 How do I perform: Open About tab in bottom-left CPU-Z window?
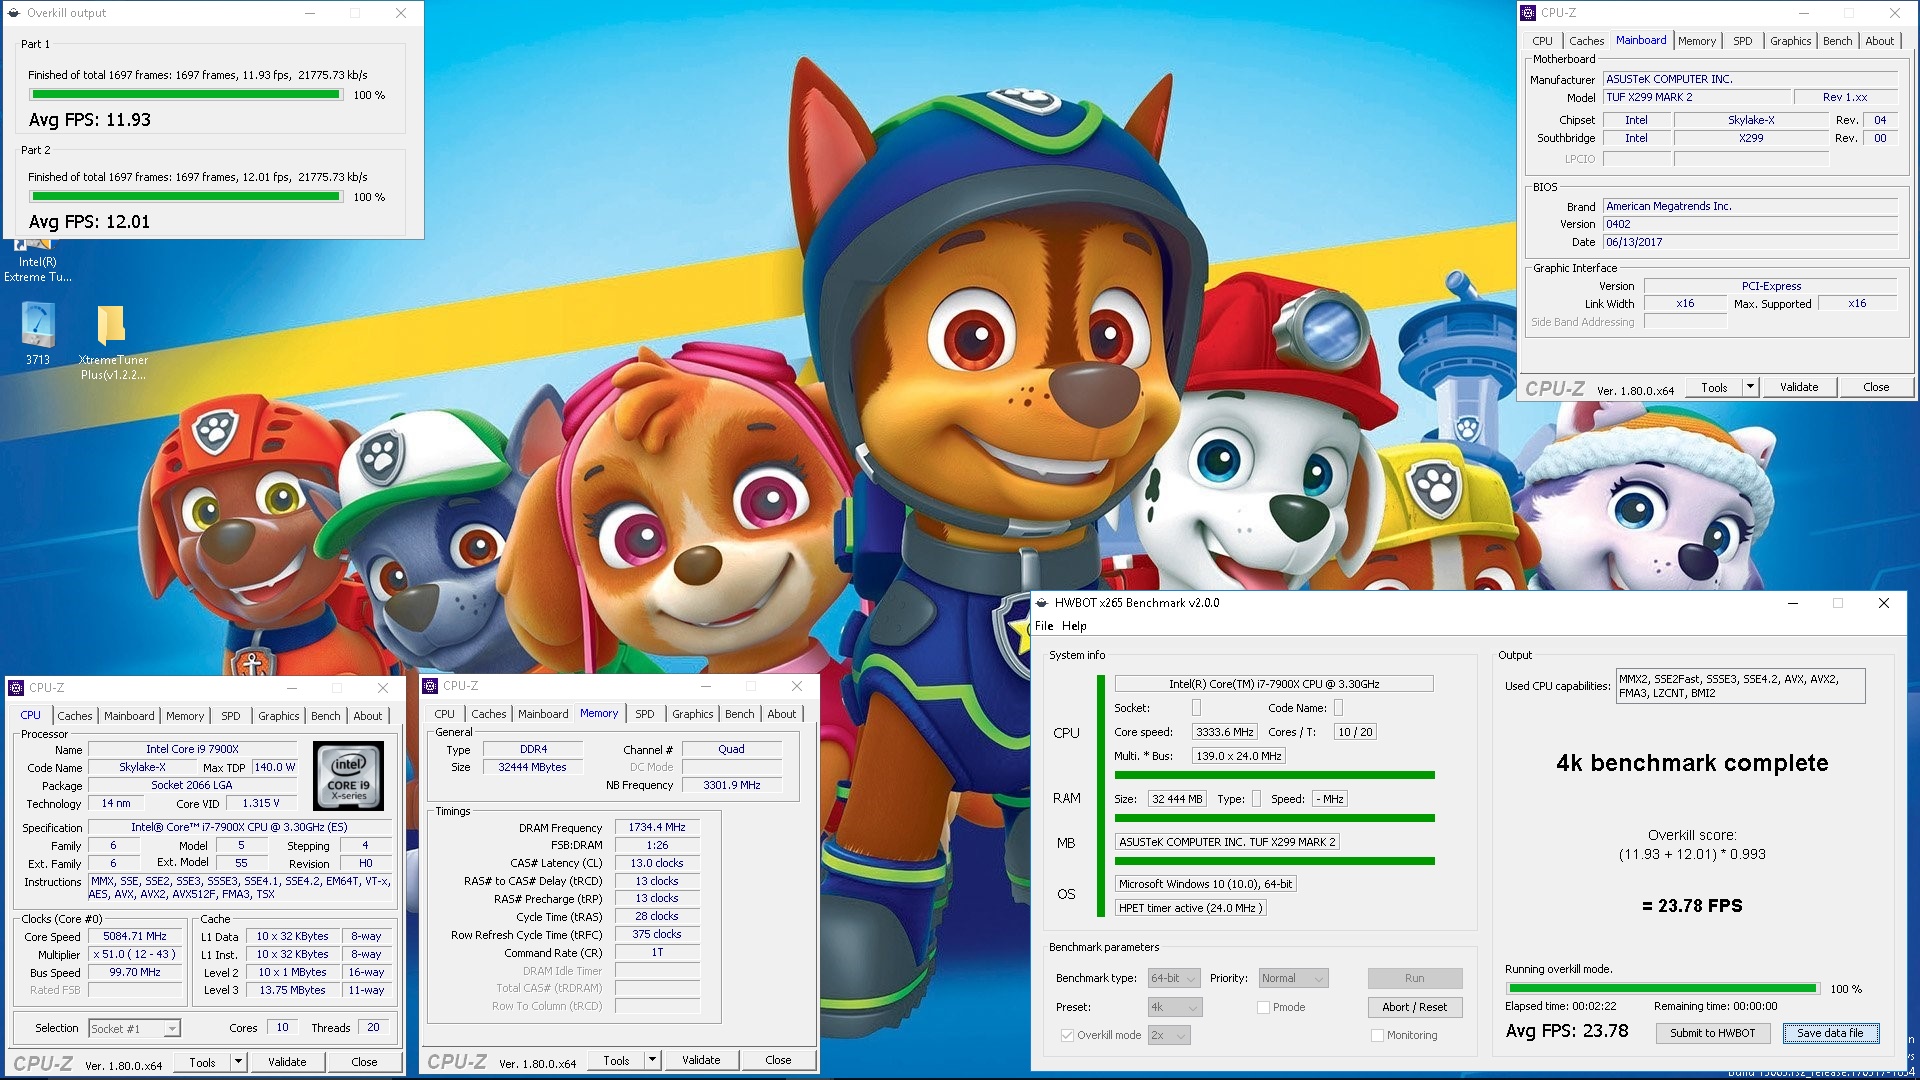pyautogui.click(x=368, y=716)
